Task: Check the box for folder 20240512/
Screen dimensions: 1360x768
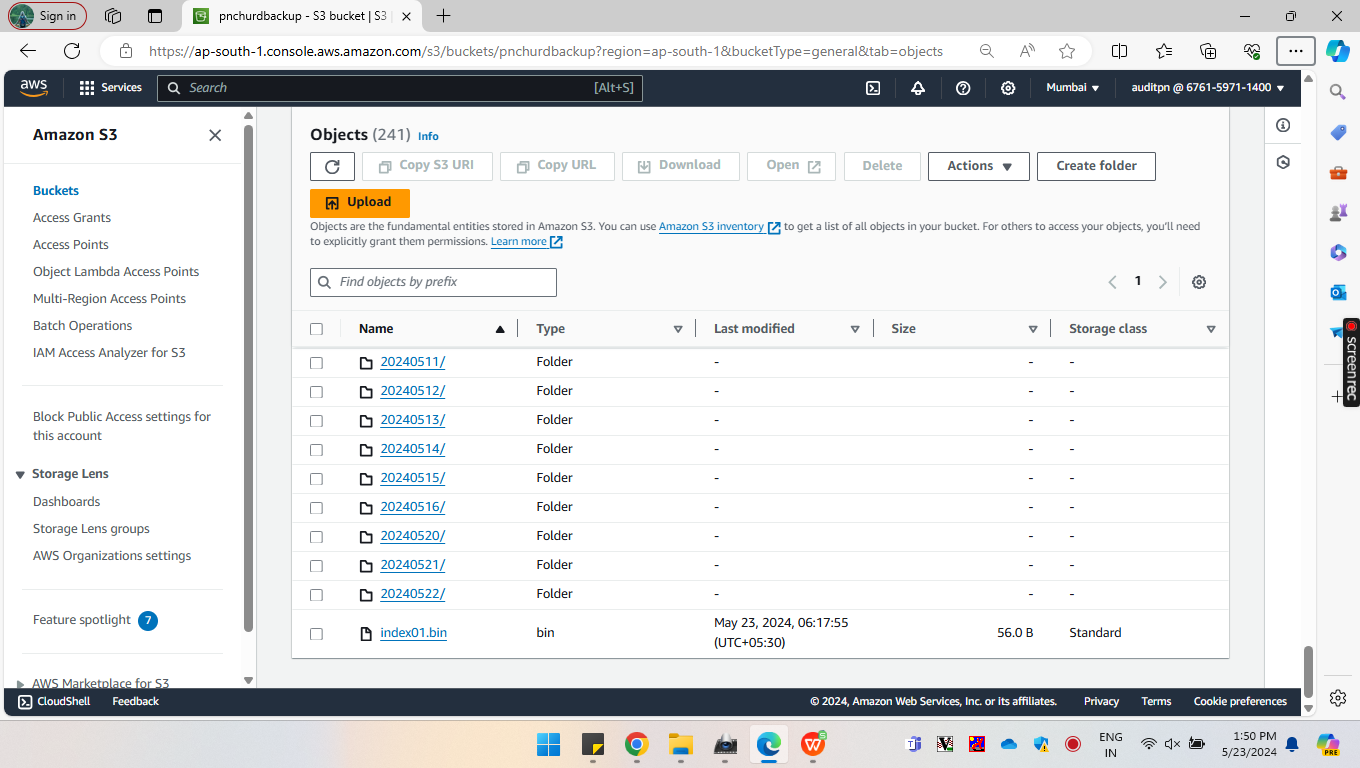Action: coord(317,391)
